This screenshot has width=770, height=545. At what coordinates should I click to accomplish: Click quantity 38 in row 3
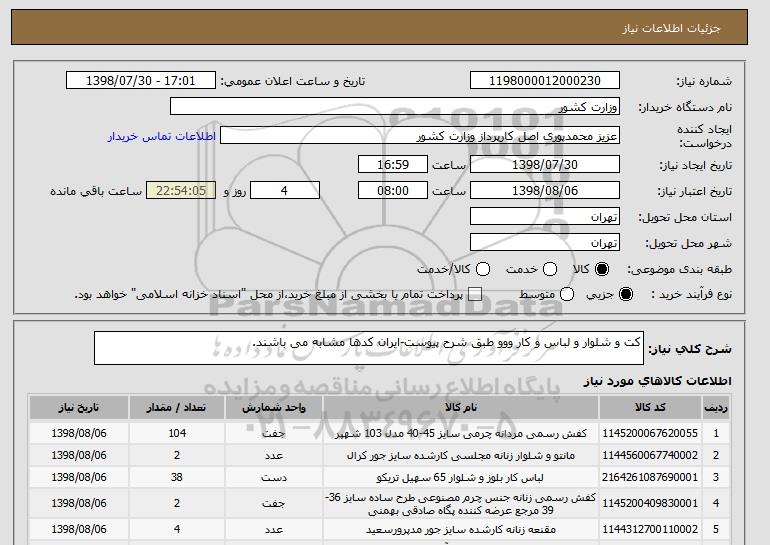pyautogui.click(x=177, y=477)
